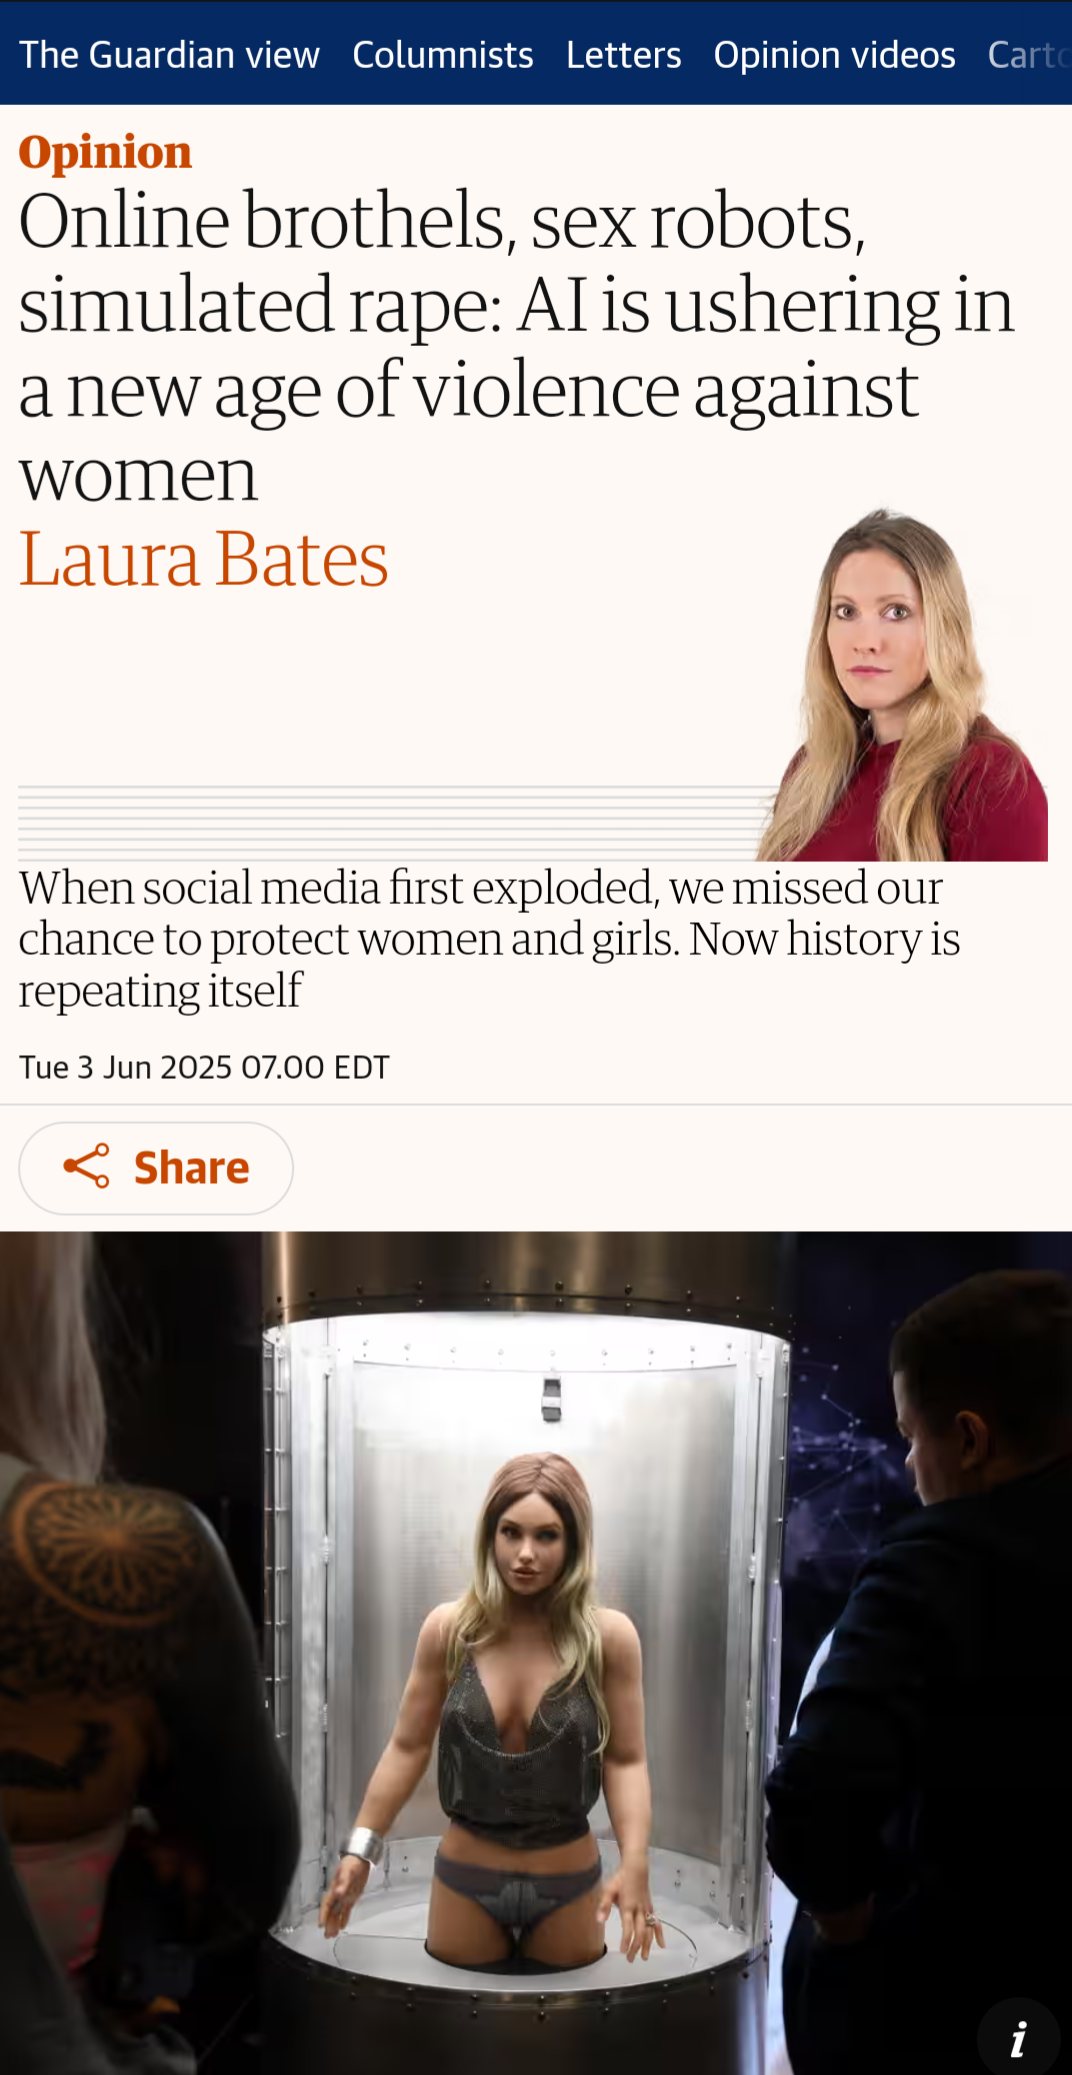Go to the Columnists tab
Screen dimensions: 1072x2075
(442, 55)
